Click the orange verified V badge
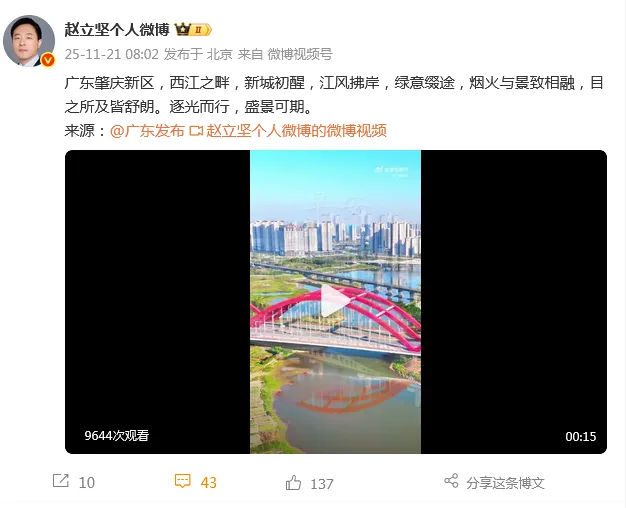Screen dimensions: 626x508 coord(48,60)
